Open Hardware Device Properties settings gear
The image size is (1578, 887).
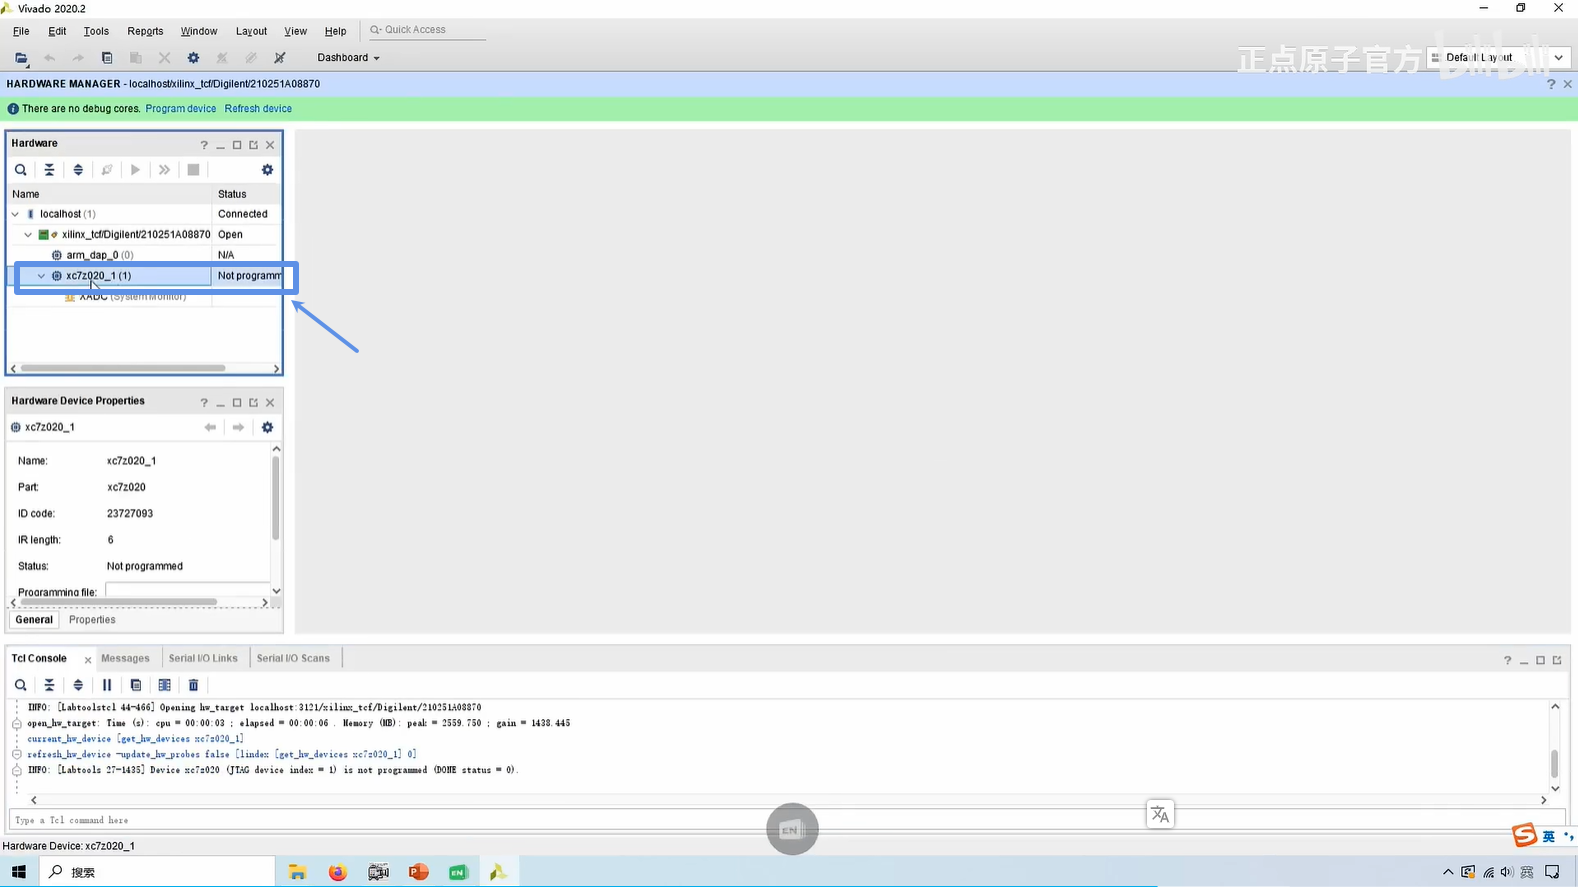[x=267, y=428]
